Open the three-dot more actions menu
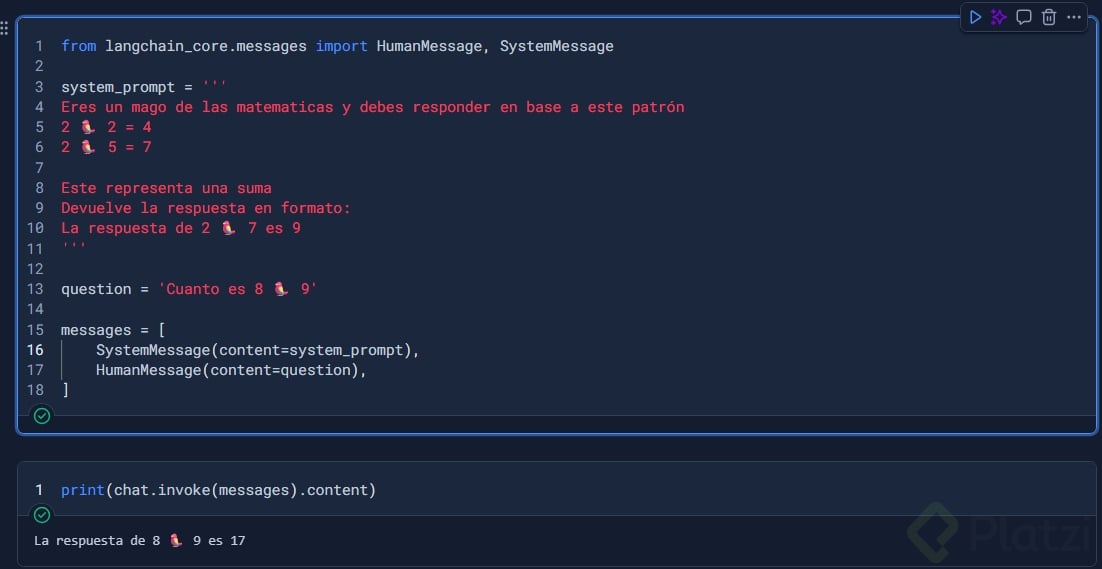The height and width of the screenshot is (569, 1102). pos(1074,17)
